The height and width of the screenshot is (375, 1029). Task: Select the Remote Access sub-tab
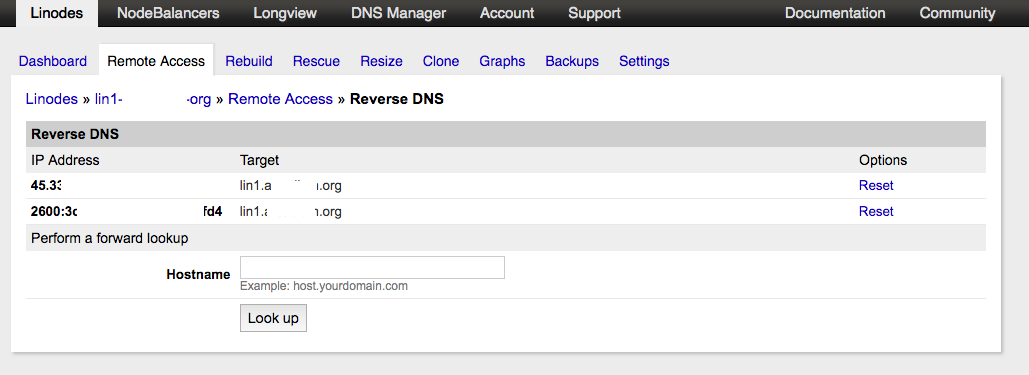tap(156, 61)
